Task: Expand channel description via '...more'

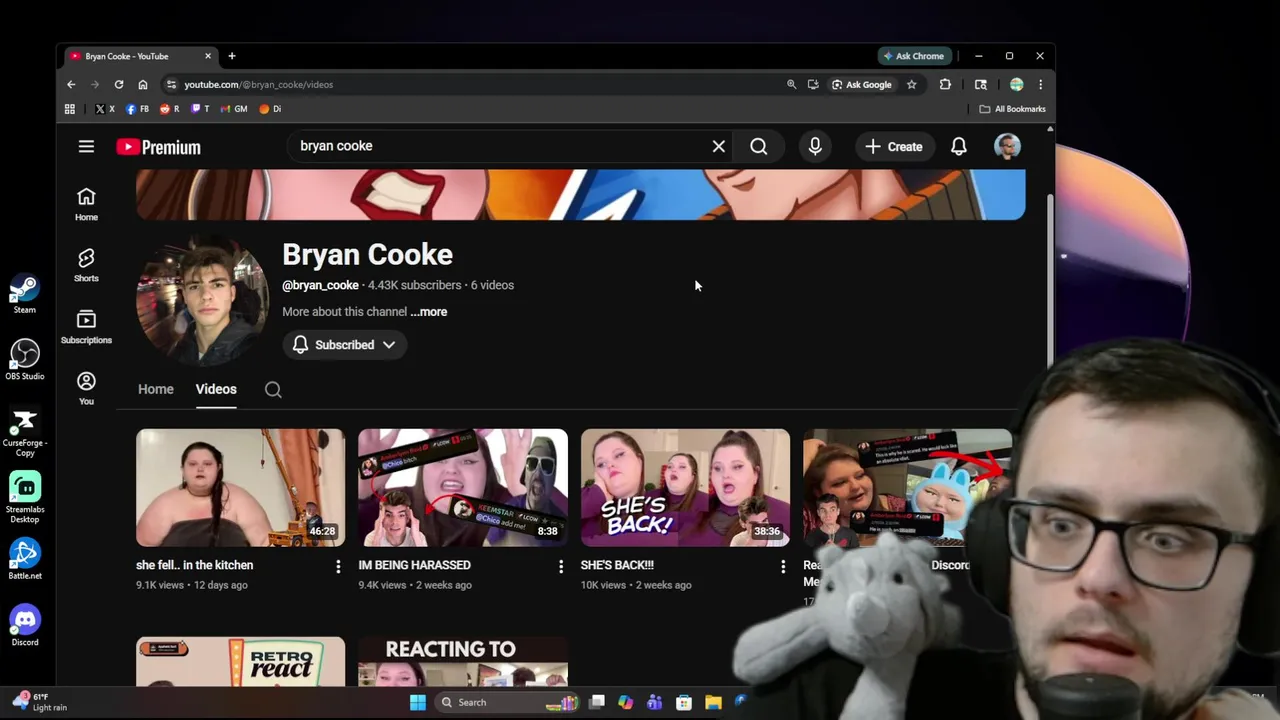Action: [x=428, y=312]
